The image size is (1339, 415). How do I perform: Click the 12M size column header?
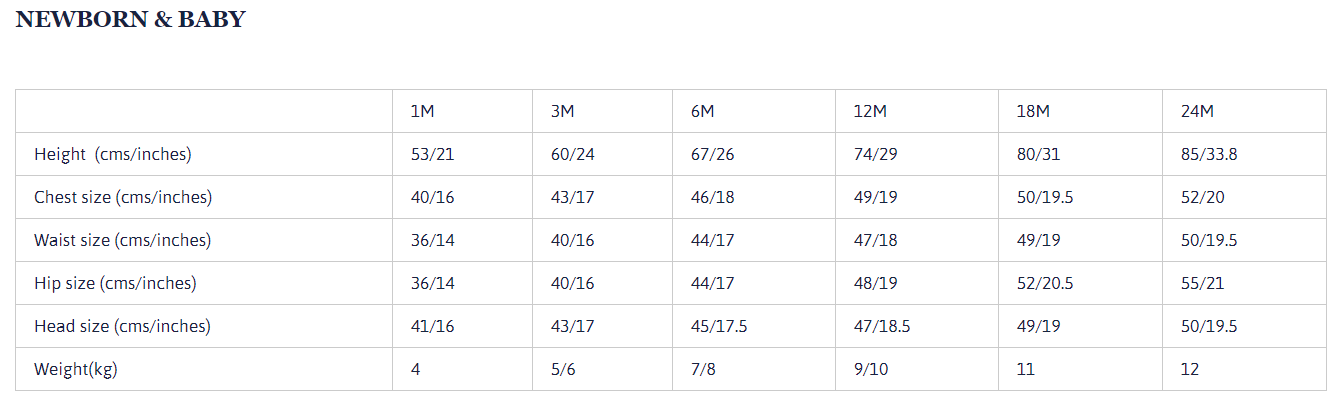pyautogui.click(x=870, y=111)
